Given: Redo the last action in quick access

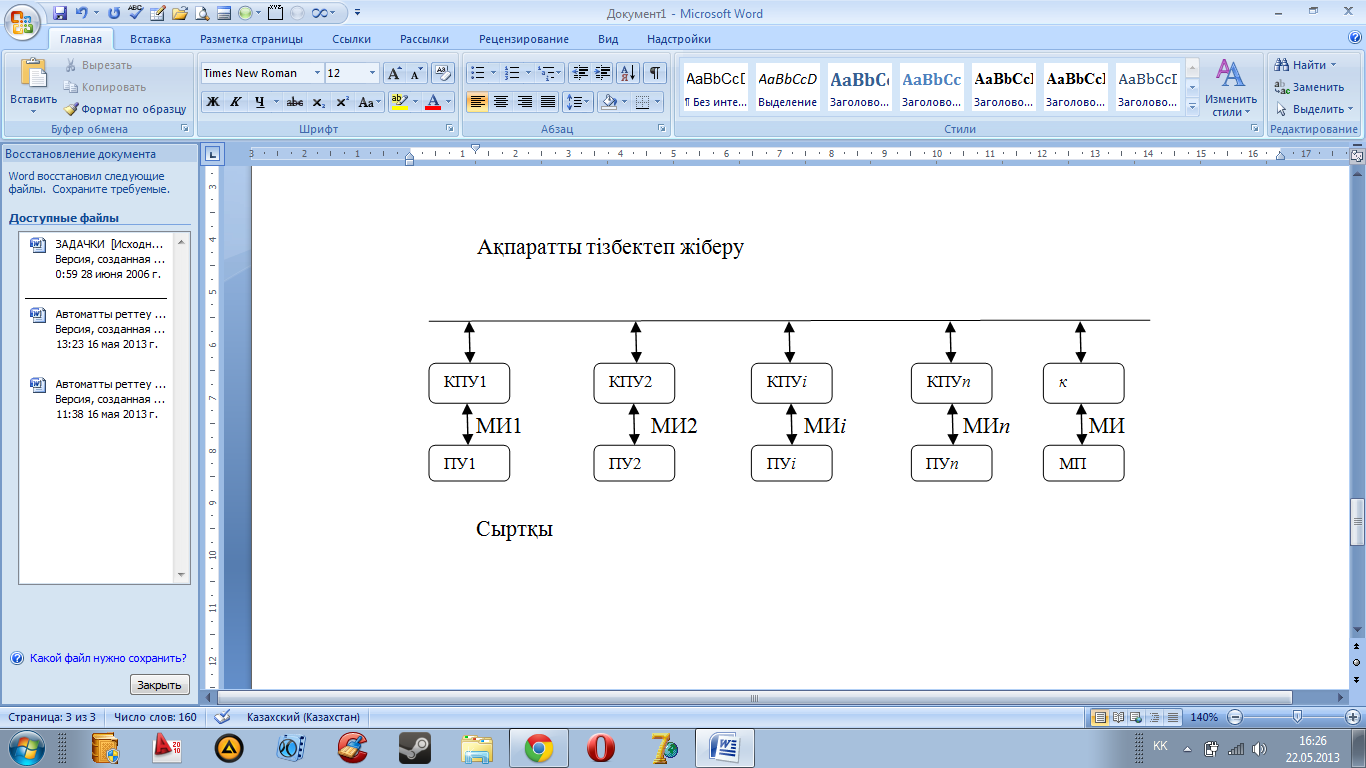Looking at the screenshot, I should pos(113,13).
